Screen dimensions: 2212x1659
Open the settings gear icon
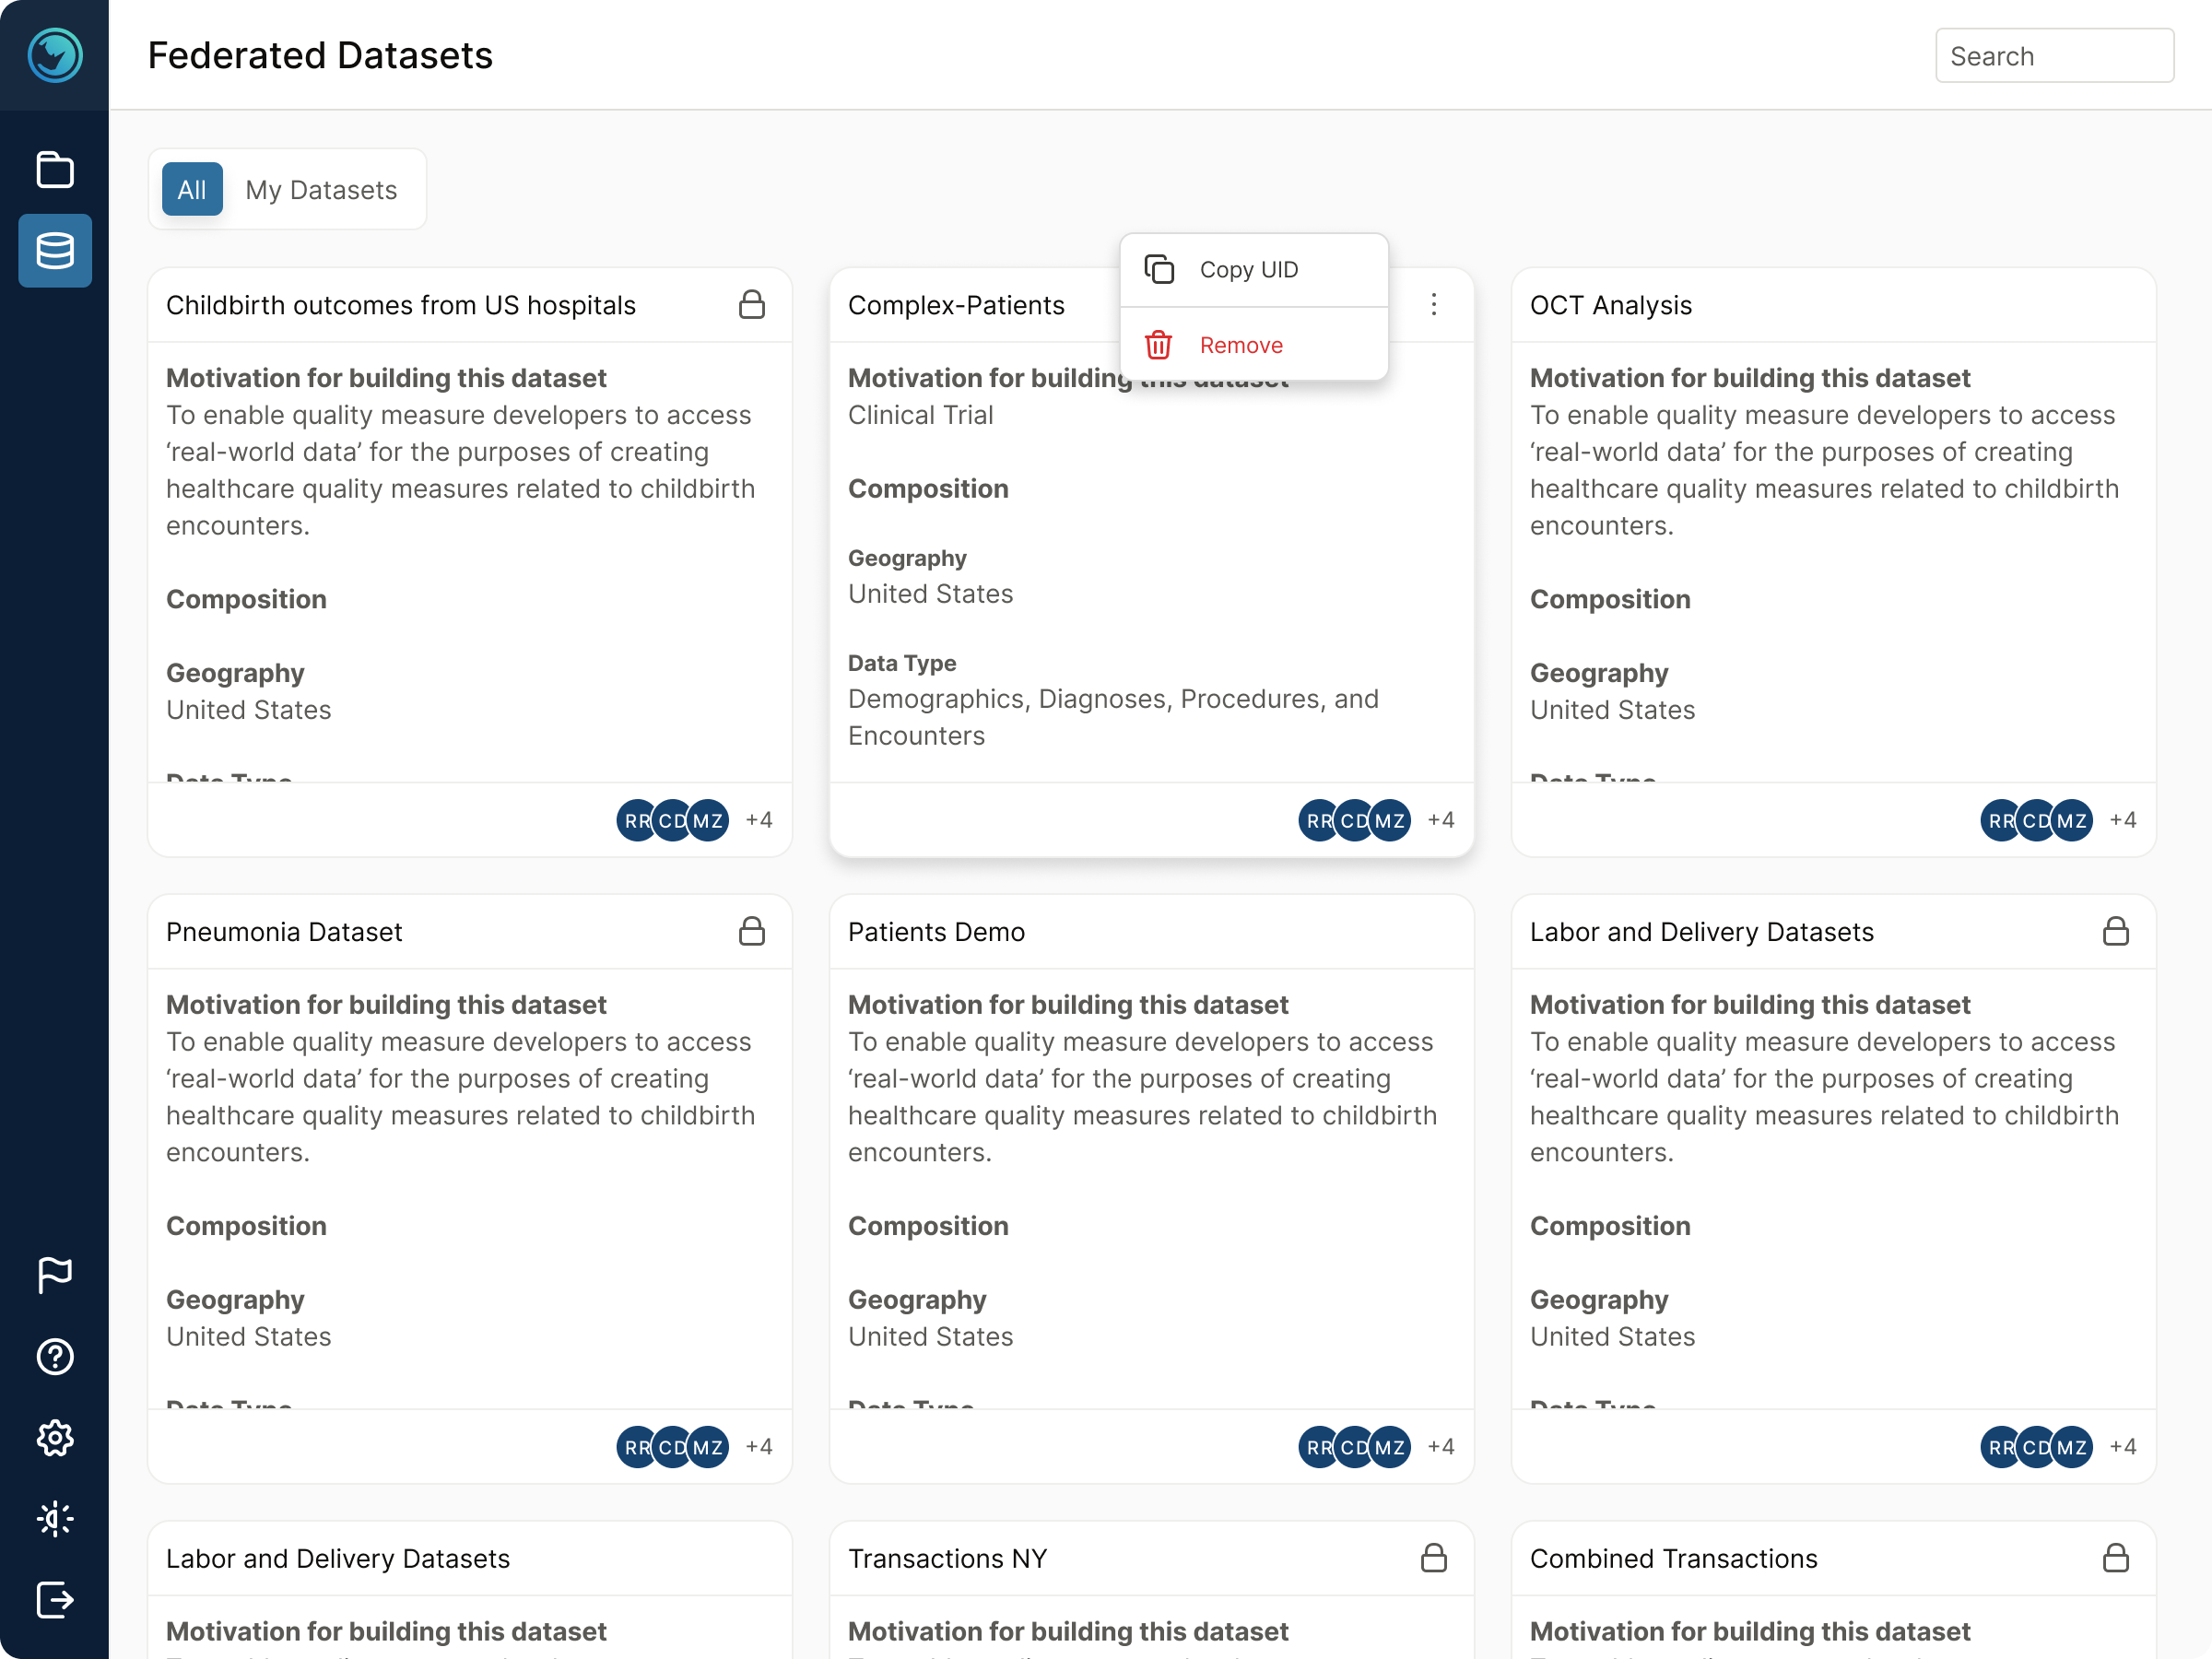pyautogui.click(x=55, y=1438)
